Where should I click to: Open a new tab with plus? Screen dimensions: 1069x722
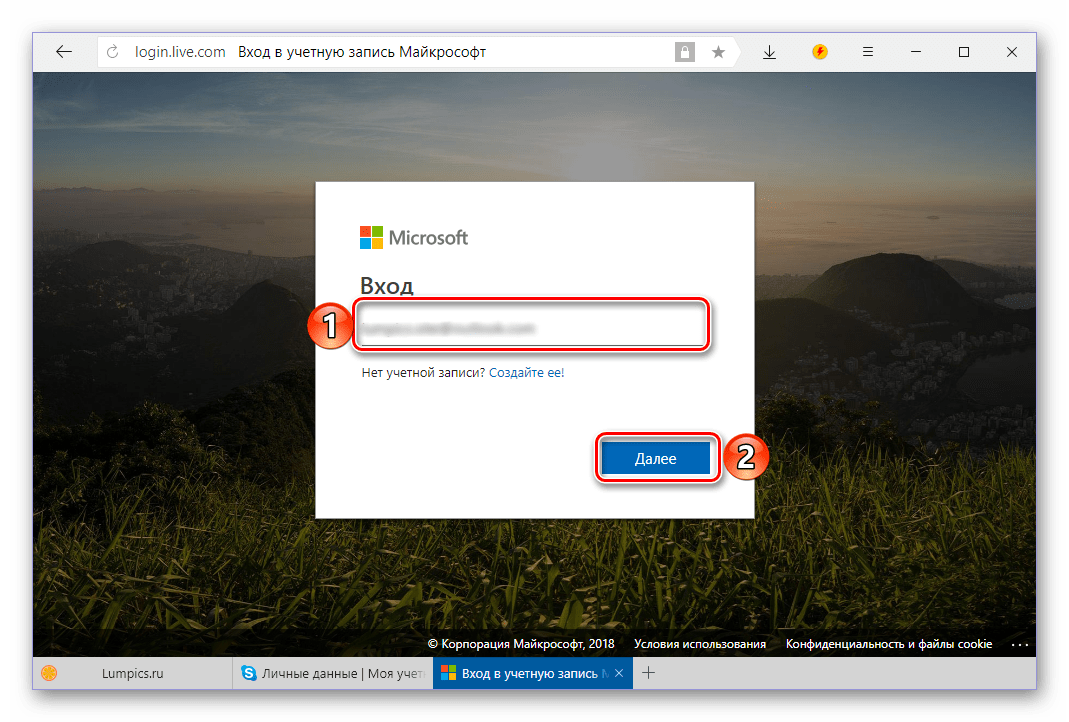pos(648,673)
